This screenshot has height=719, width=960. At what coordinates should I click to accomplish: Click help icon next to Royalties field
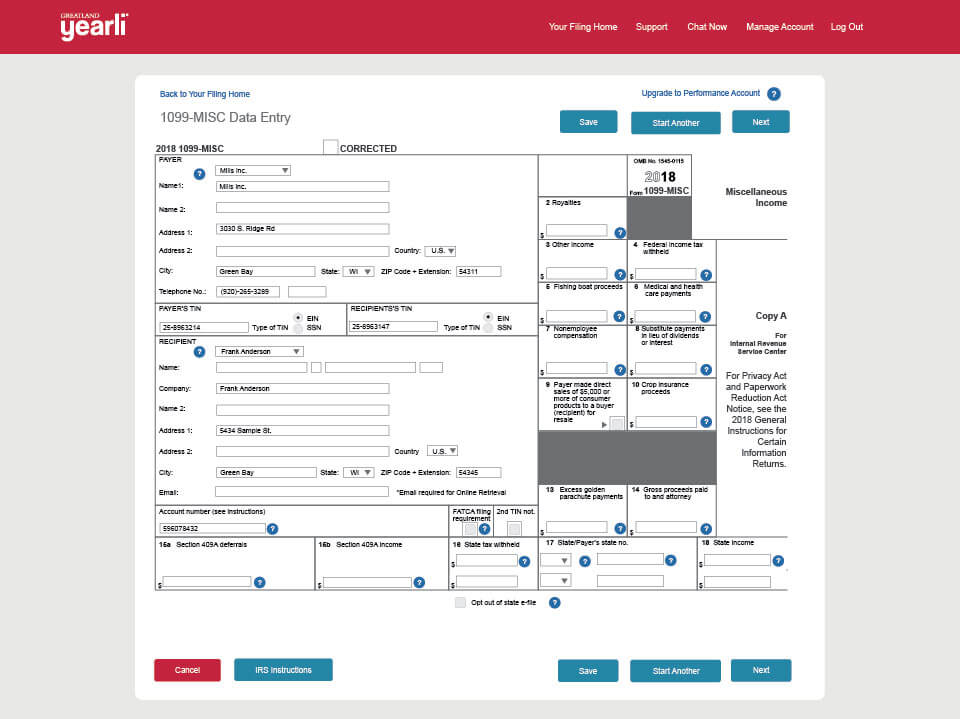click(620, 232)
